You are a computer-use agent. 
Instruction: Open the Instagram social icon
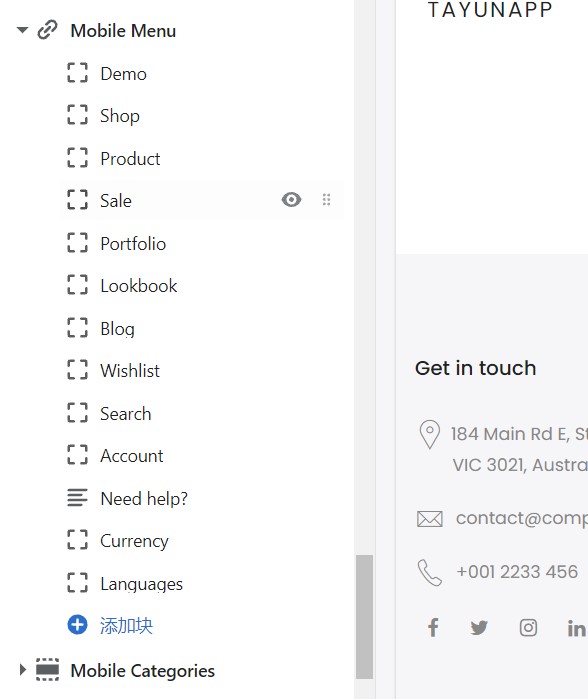coord(528,628)
